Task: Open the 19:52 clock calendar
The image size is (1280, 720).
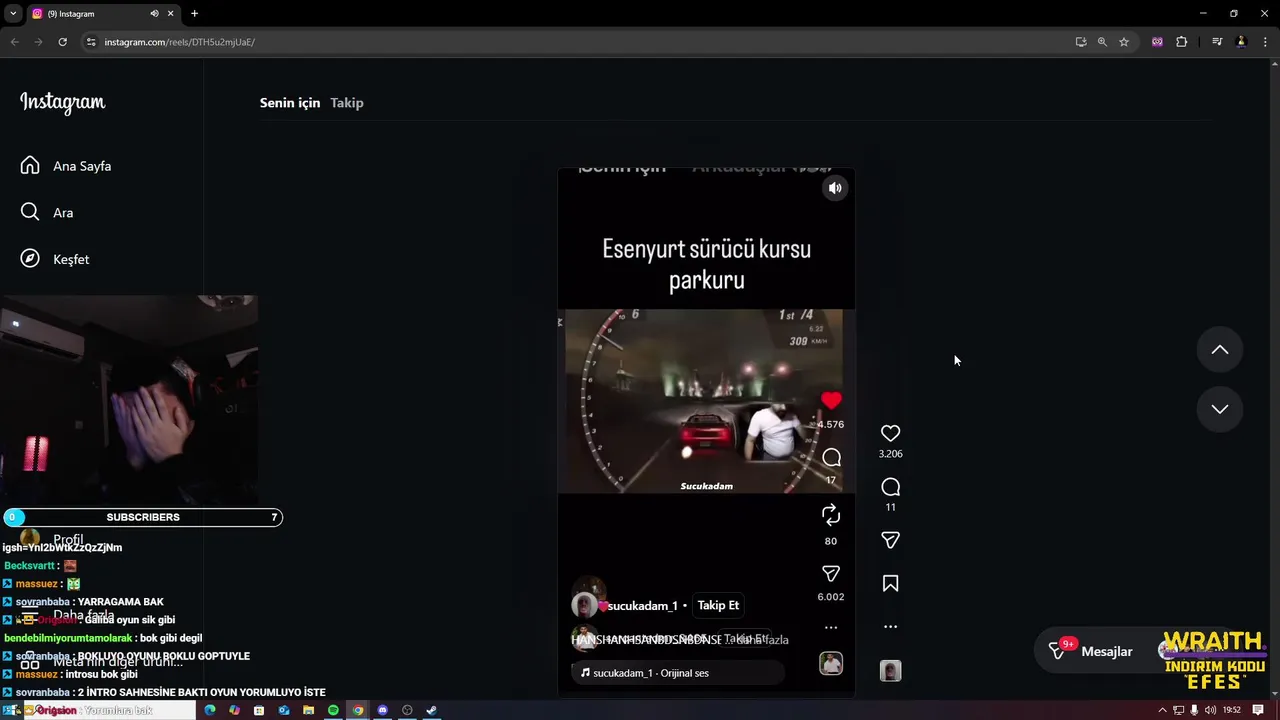Action: click(x=1232, y=710)
